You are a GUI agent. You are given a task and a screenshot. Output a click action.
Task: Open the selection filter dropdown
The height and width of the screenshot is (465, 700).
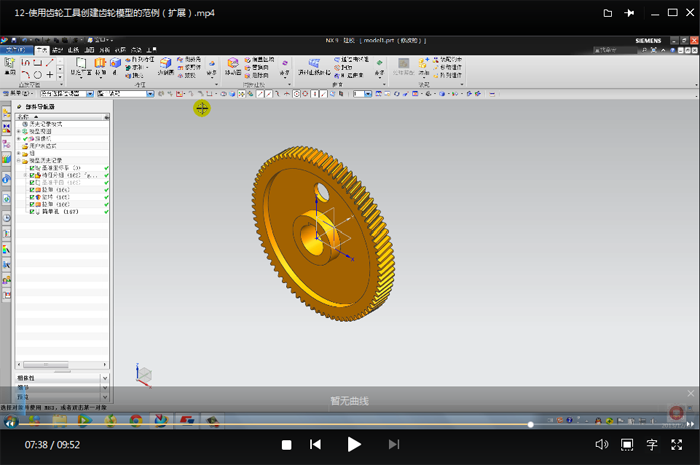88,94
